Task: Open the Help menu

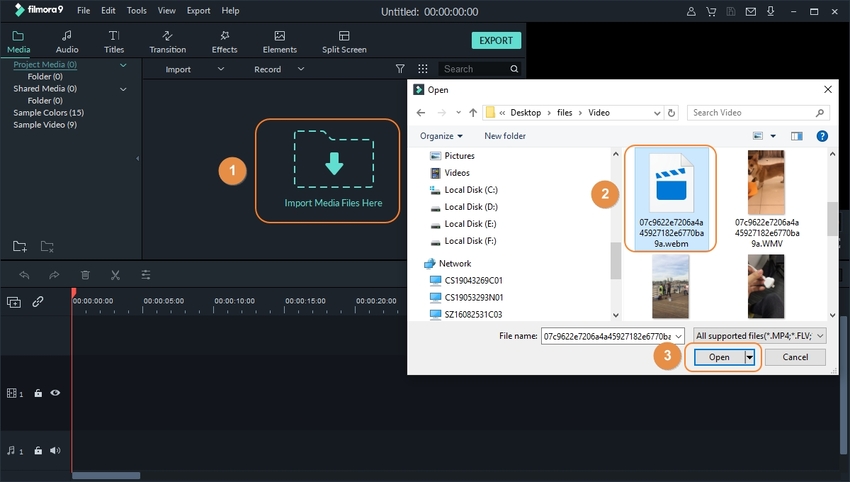Action: point(230,10)
